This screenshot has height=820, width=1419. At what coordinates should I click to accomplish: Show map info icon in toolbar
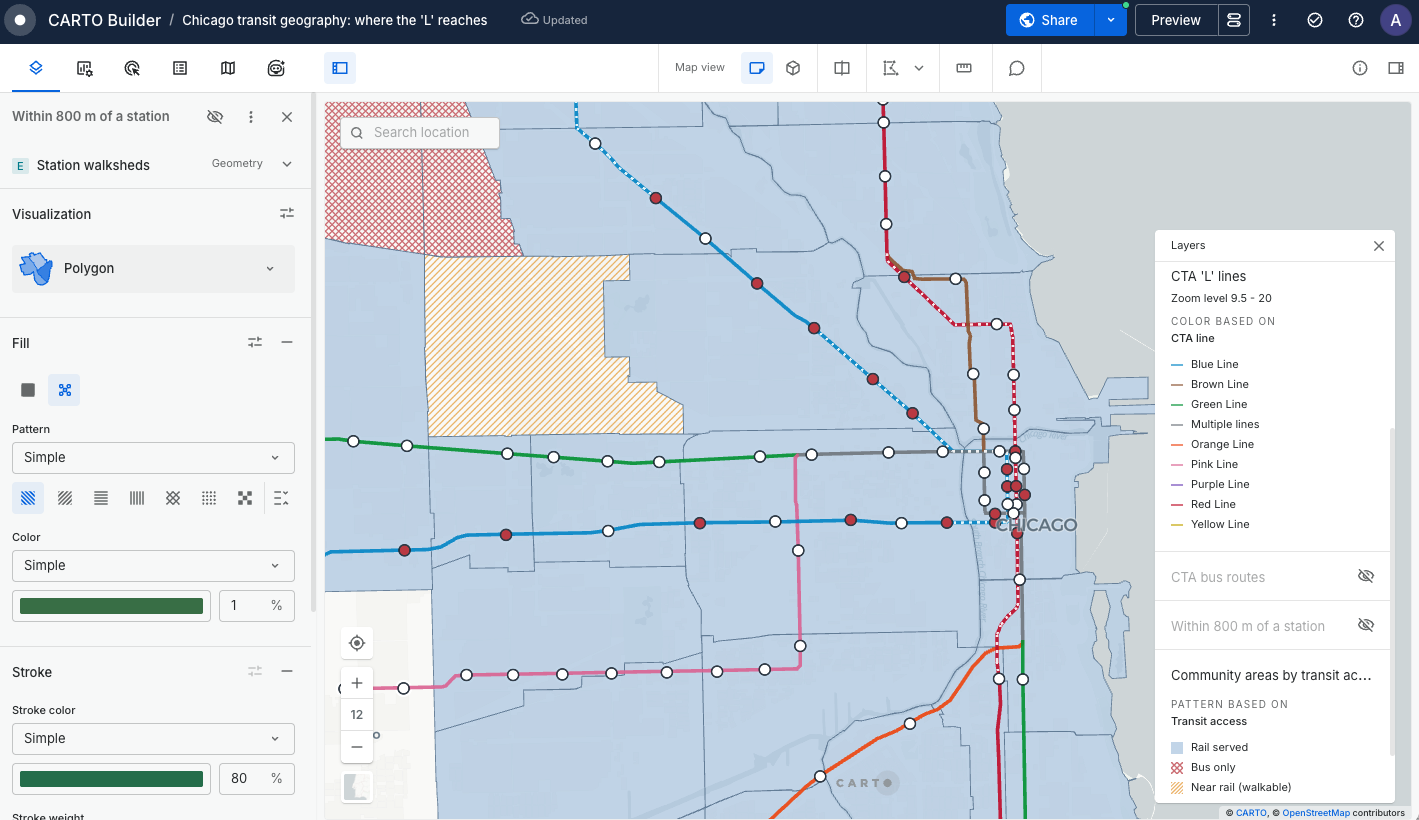point(1360,68)
